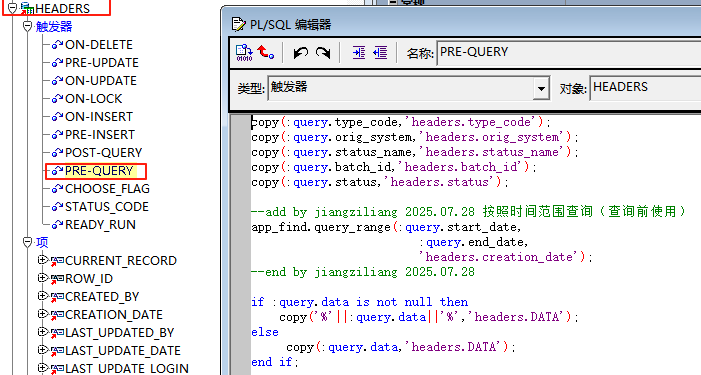The height and width of the screenshot is (375, 701).
Task: Click the ON-DELETE trigger icon
Action: click(57, 45)
